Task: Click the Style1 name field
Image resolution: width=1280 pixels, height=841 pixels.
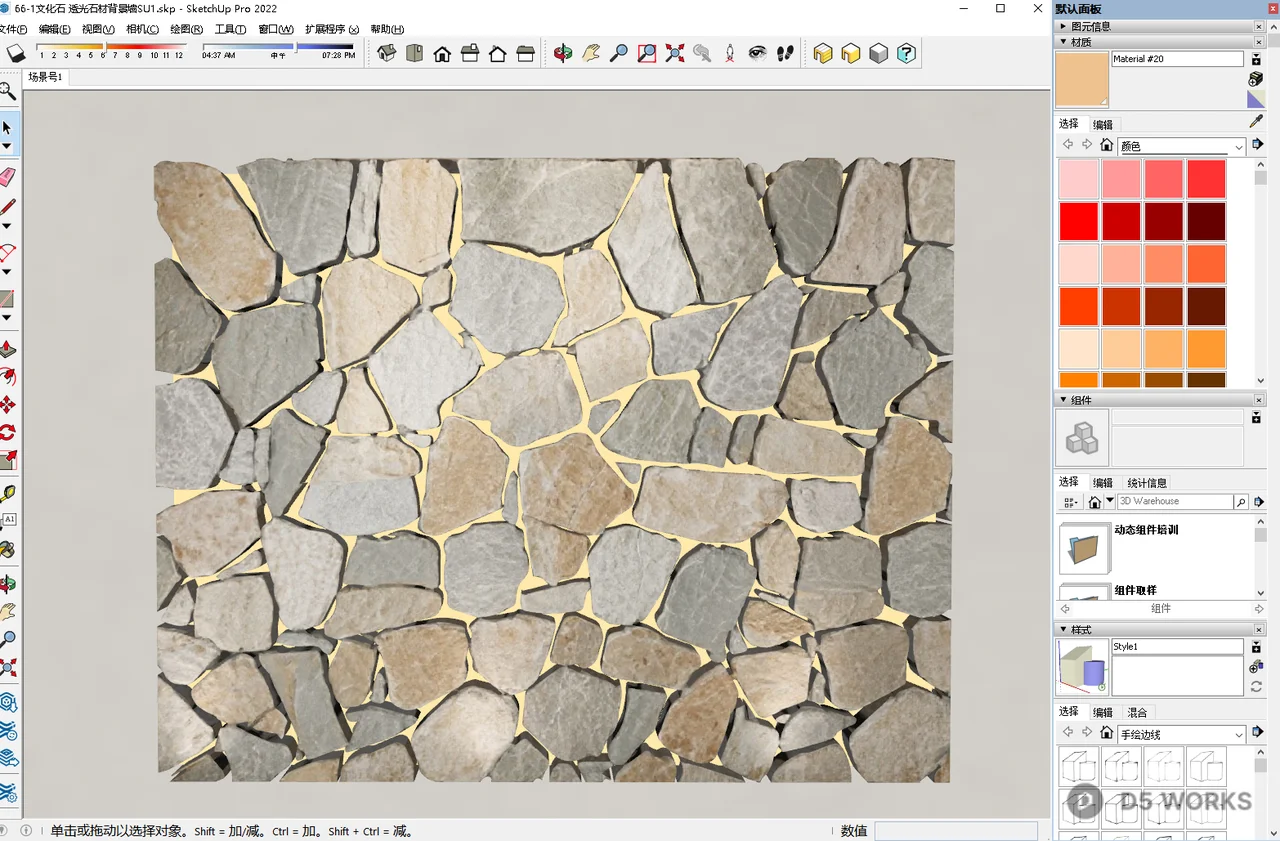Action: click(1177, 647)
